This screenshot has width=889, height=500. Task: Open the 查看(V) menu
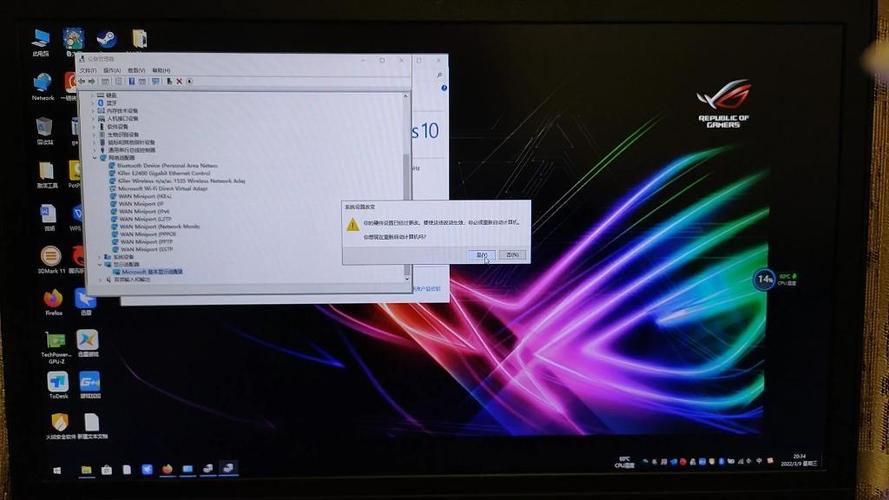click(x=136, y=70)
